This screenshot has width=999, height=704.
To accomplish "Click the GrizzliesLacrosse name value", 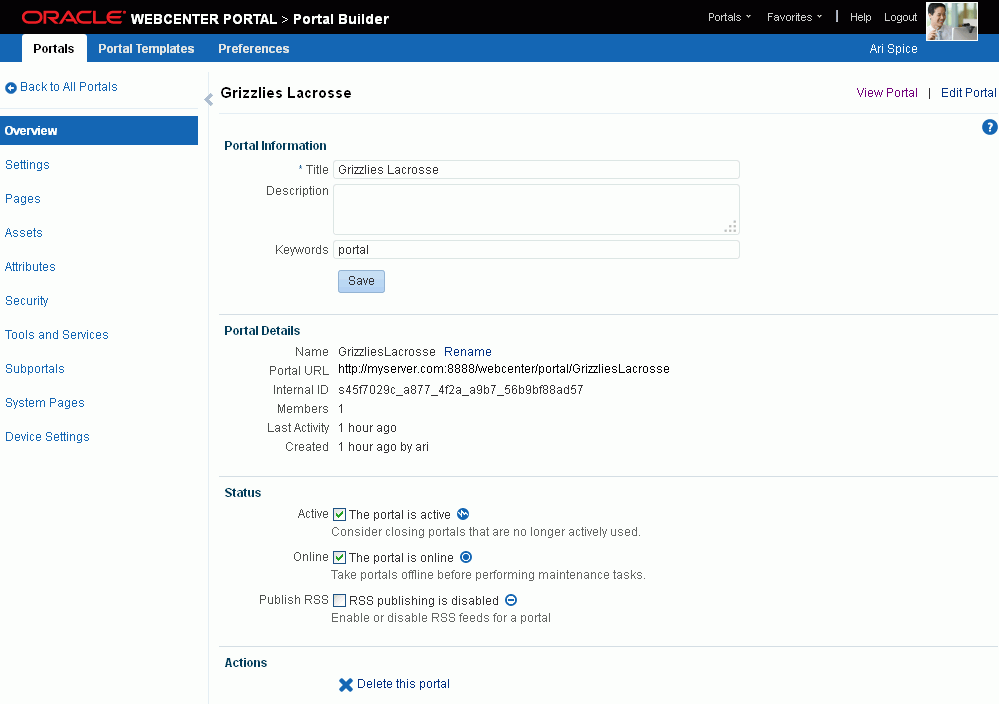I will (x=387, y=352).
